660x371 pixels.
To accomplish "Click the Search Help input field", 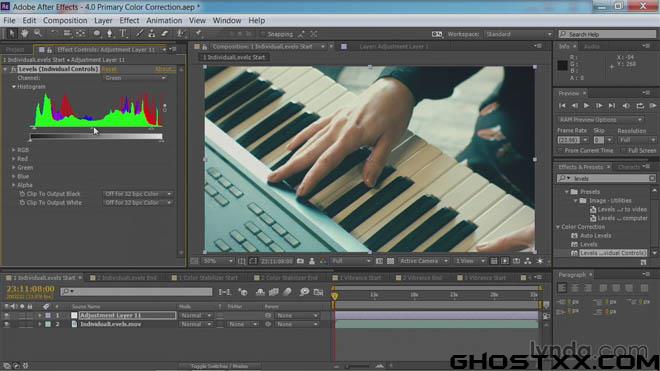I will [607, 34].
